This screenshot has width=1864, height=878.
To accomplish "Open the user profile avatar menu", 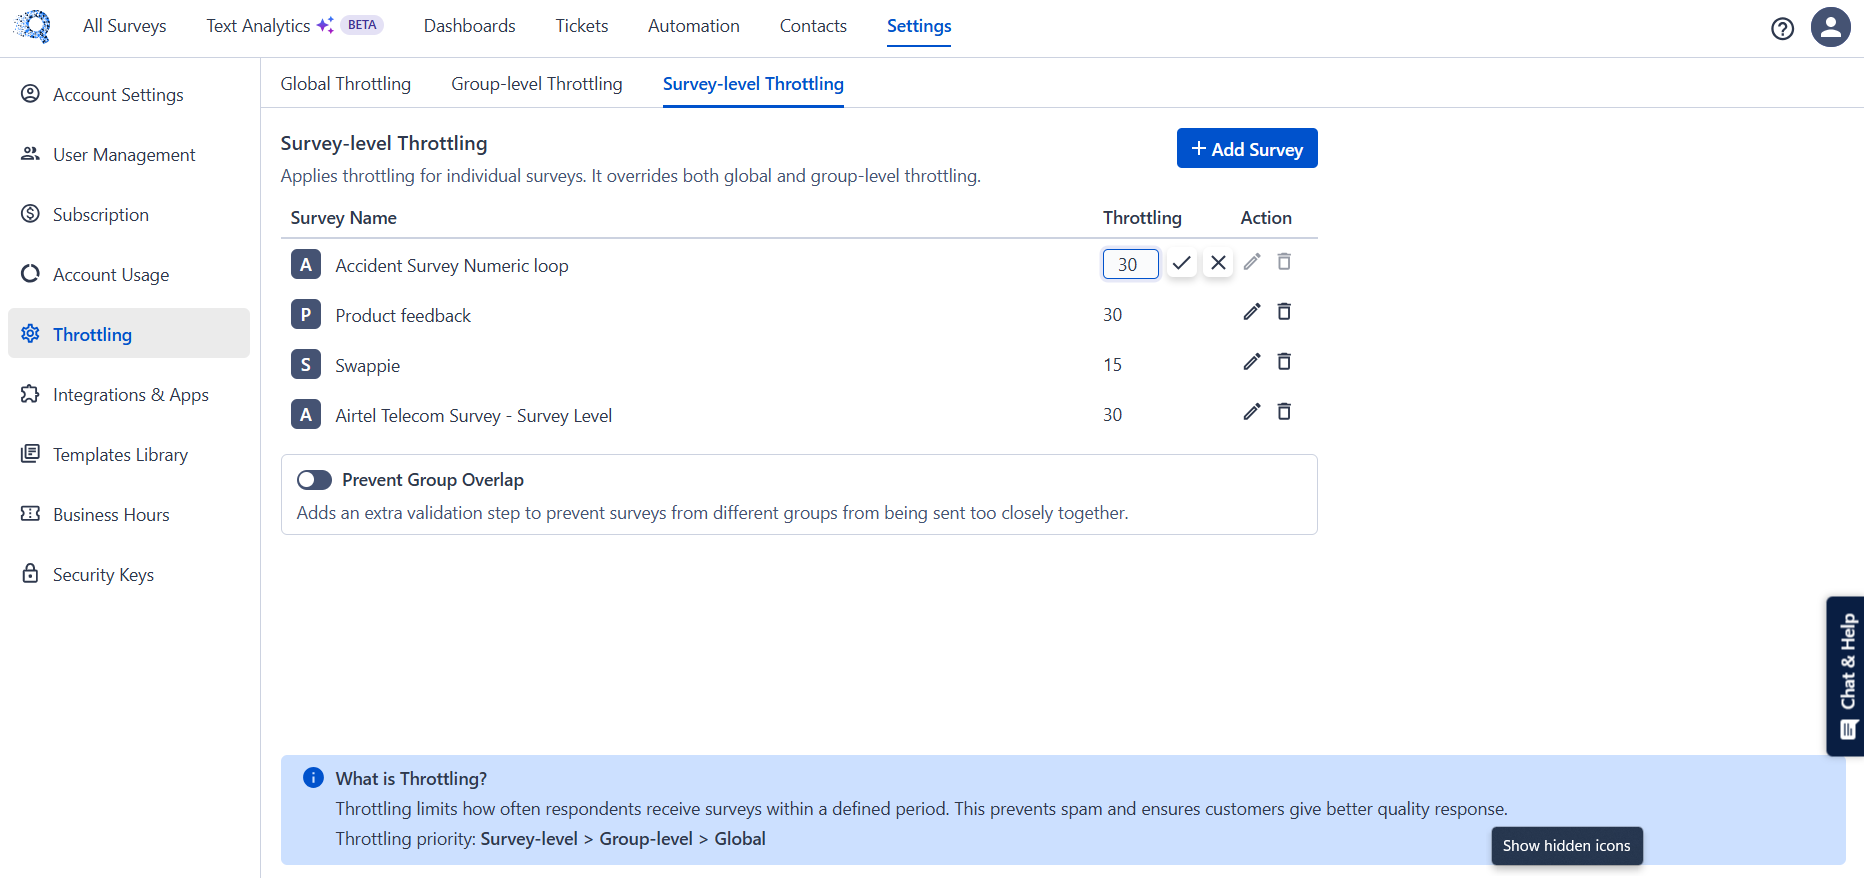I will [1830, 27].
